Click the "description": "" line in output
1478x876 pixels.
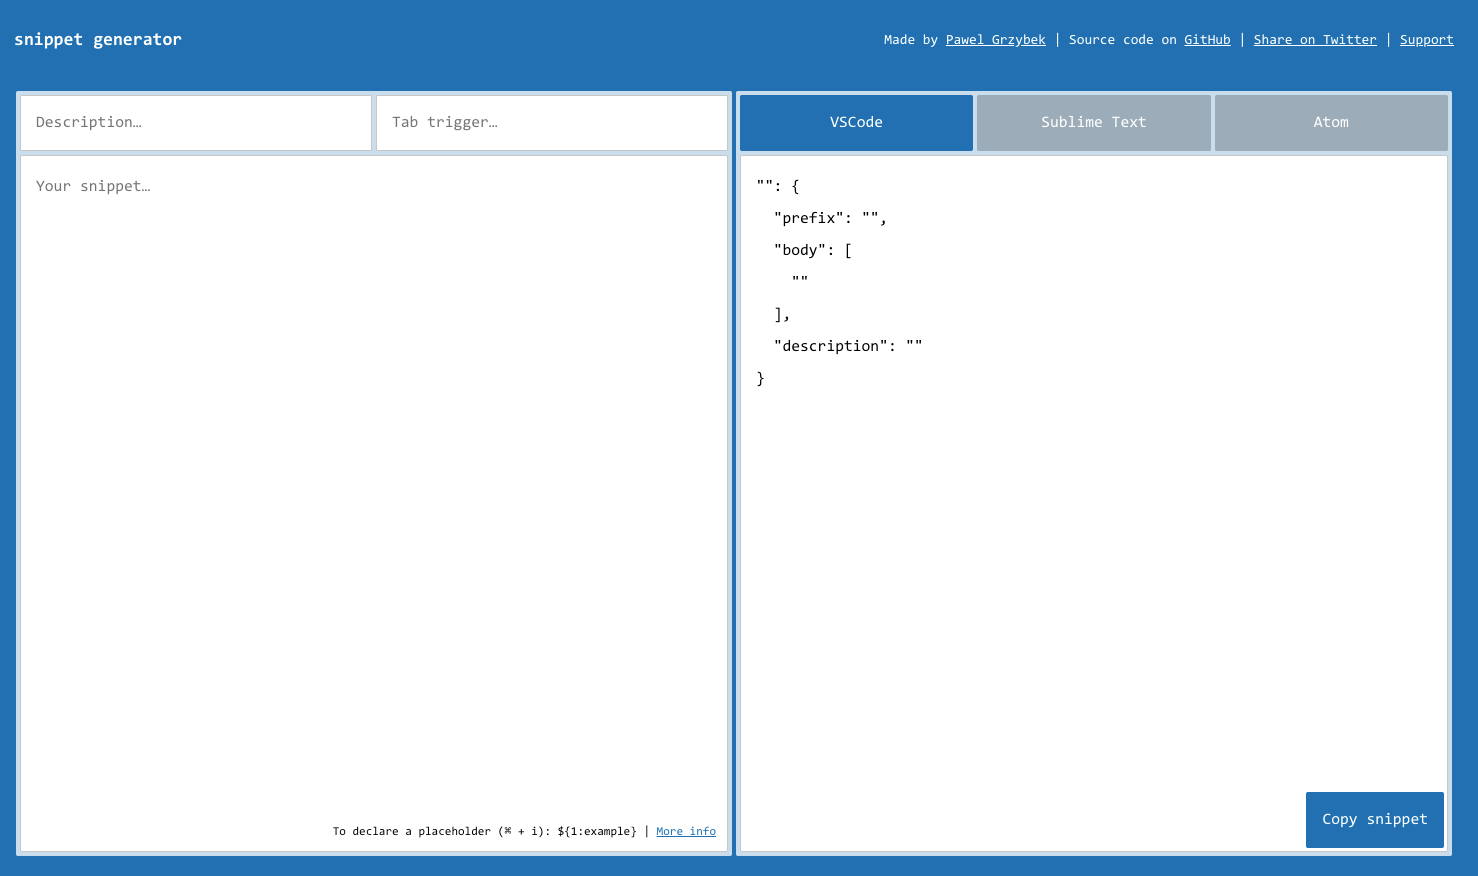click(848, 346)
